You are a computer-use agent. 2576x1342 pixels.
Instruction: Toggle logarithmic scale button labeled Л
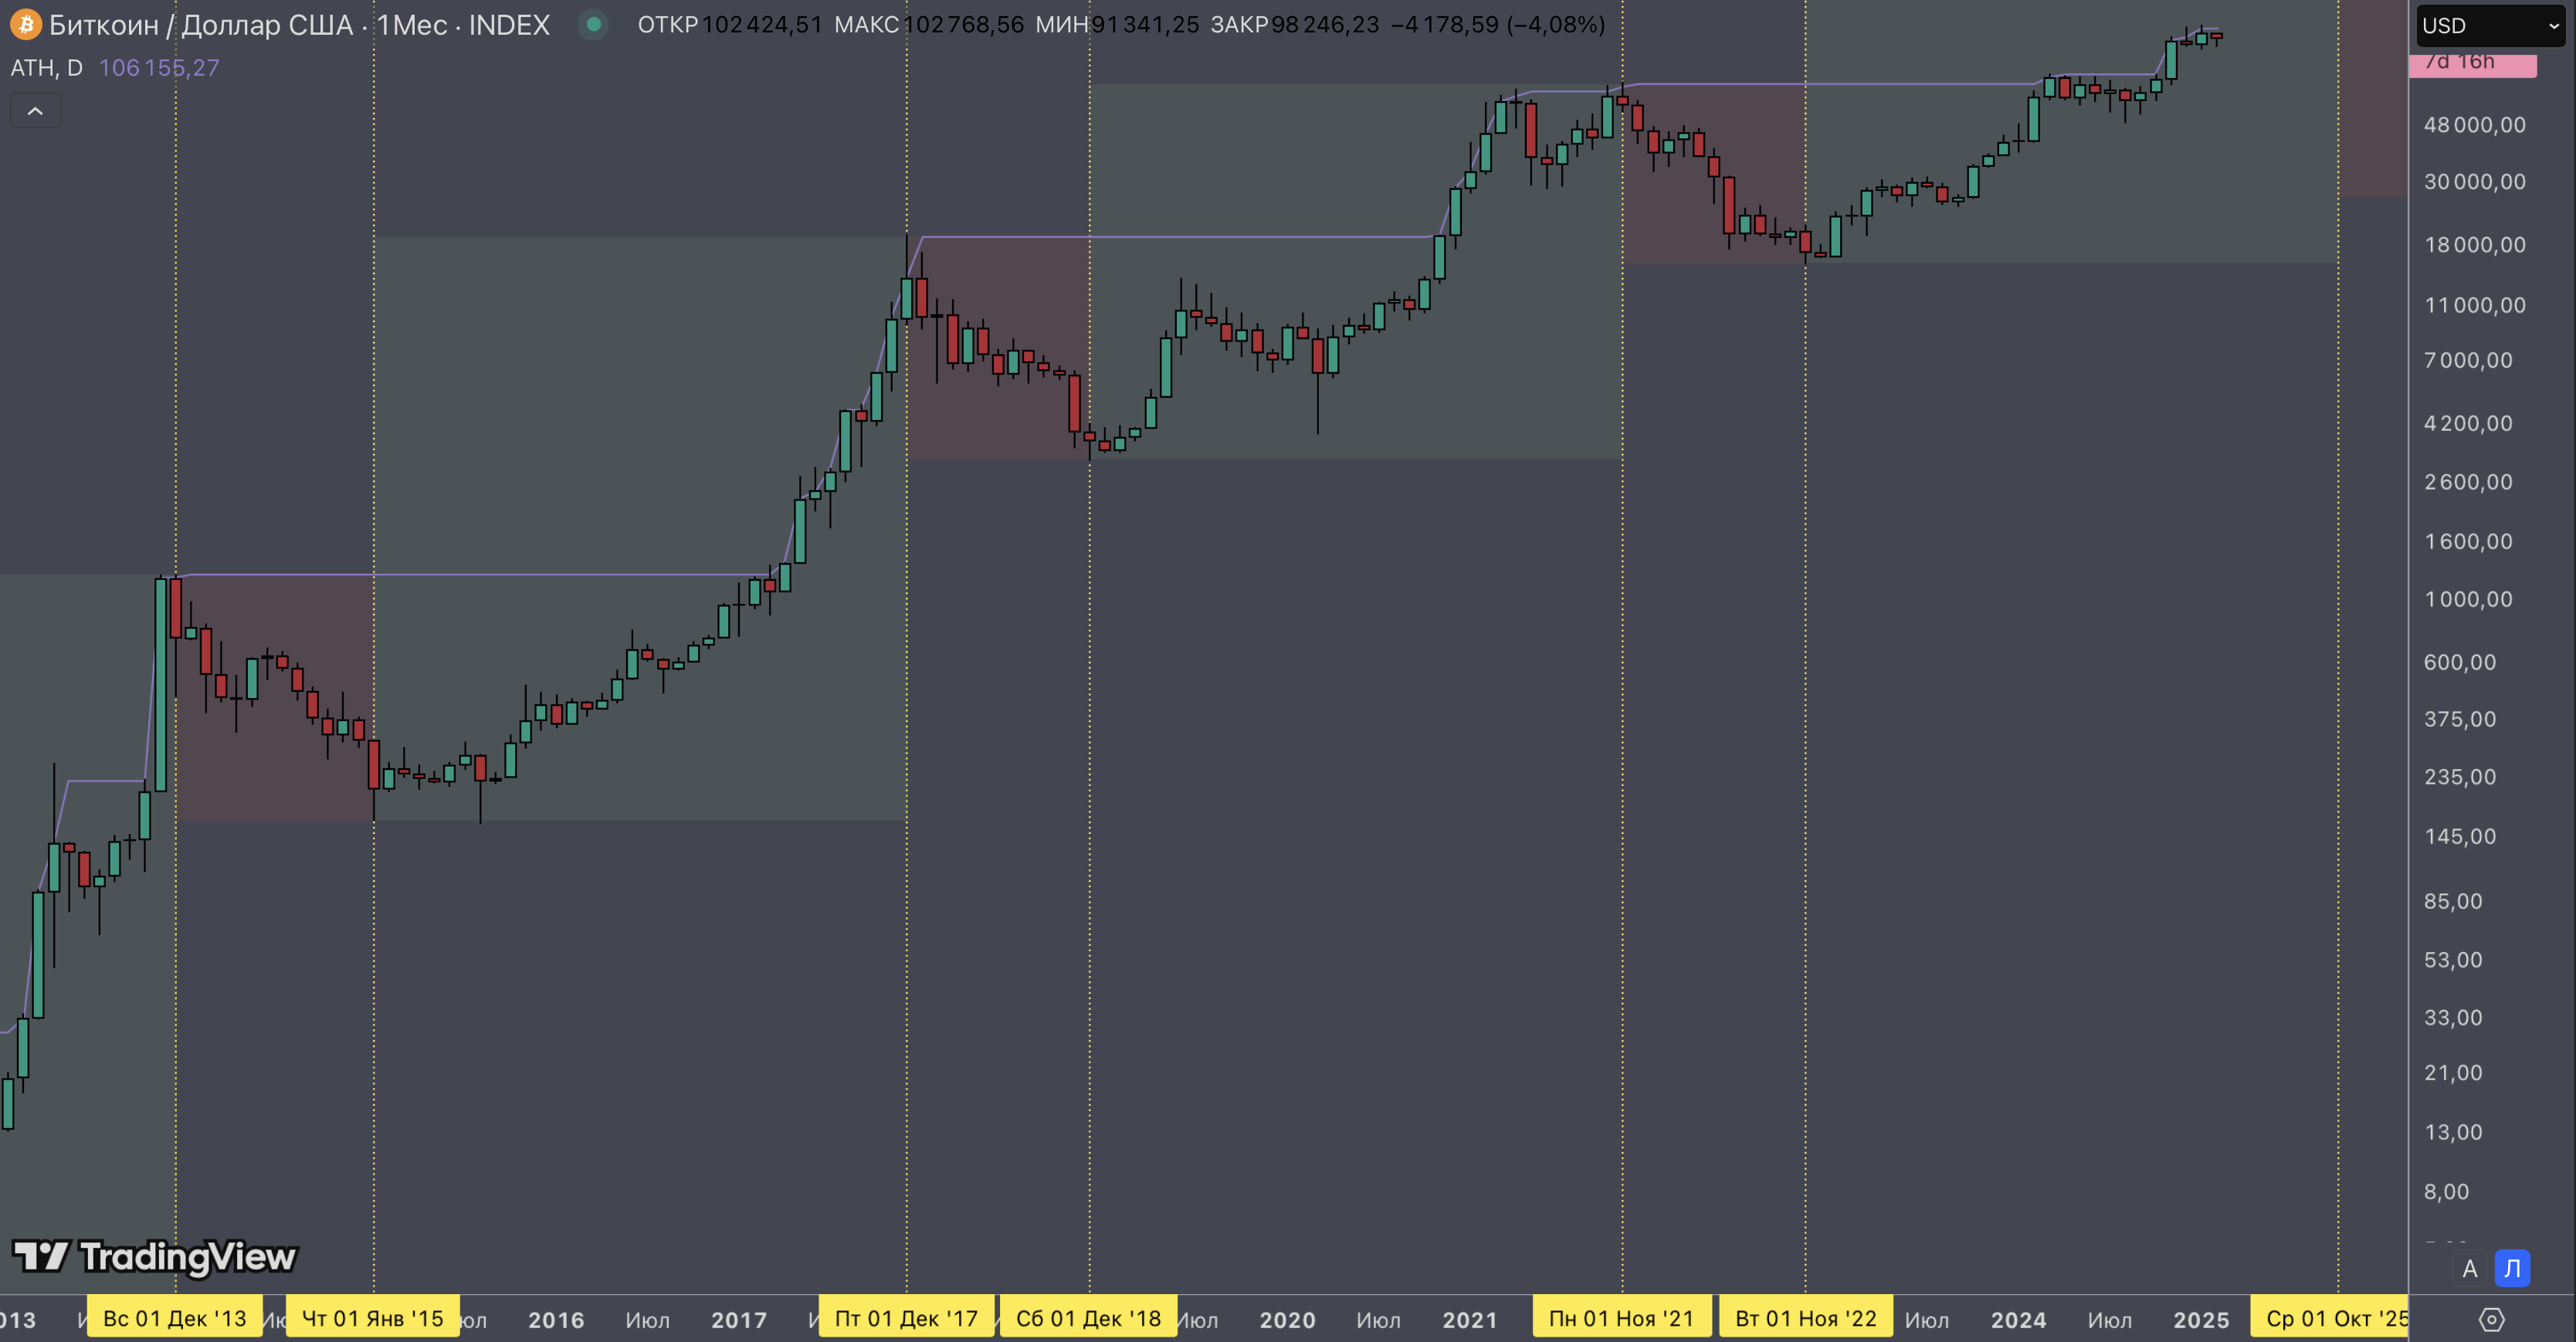[2512, 1268]
